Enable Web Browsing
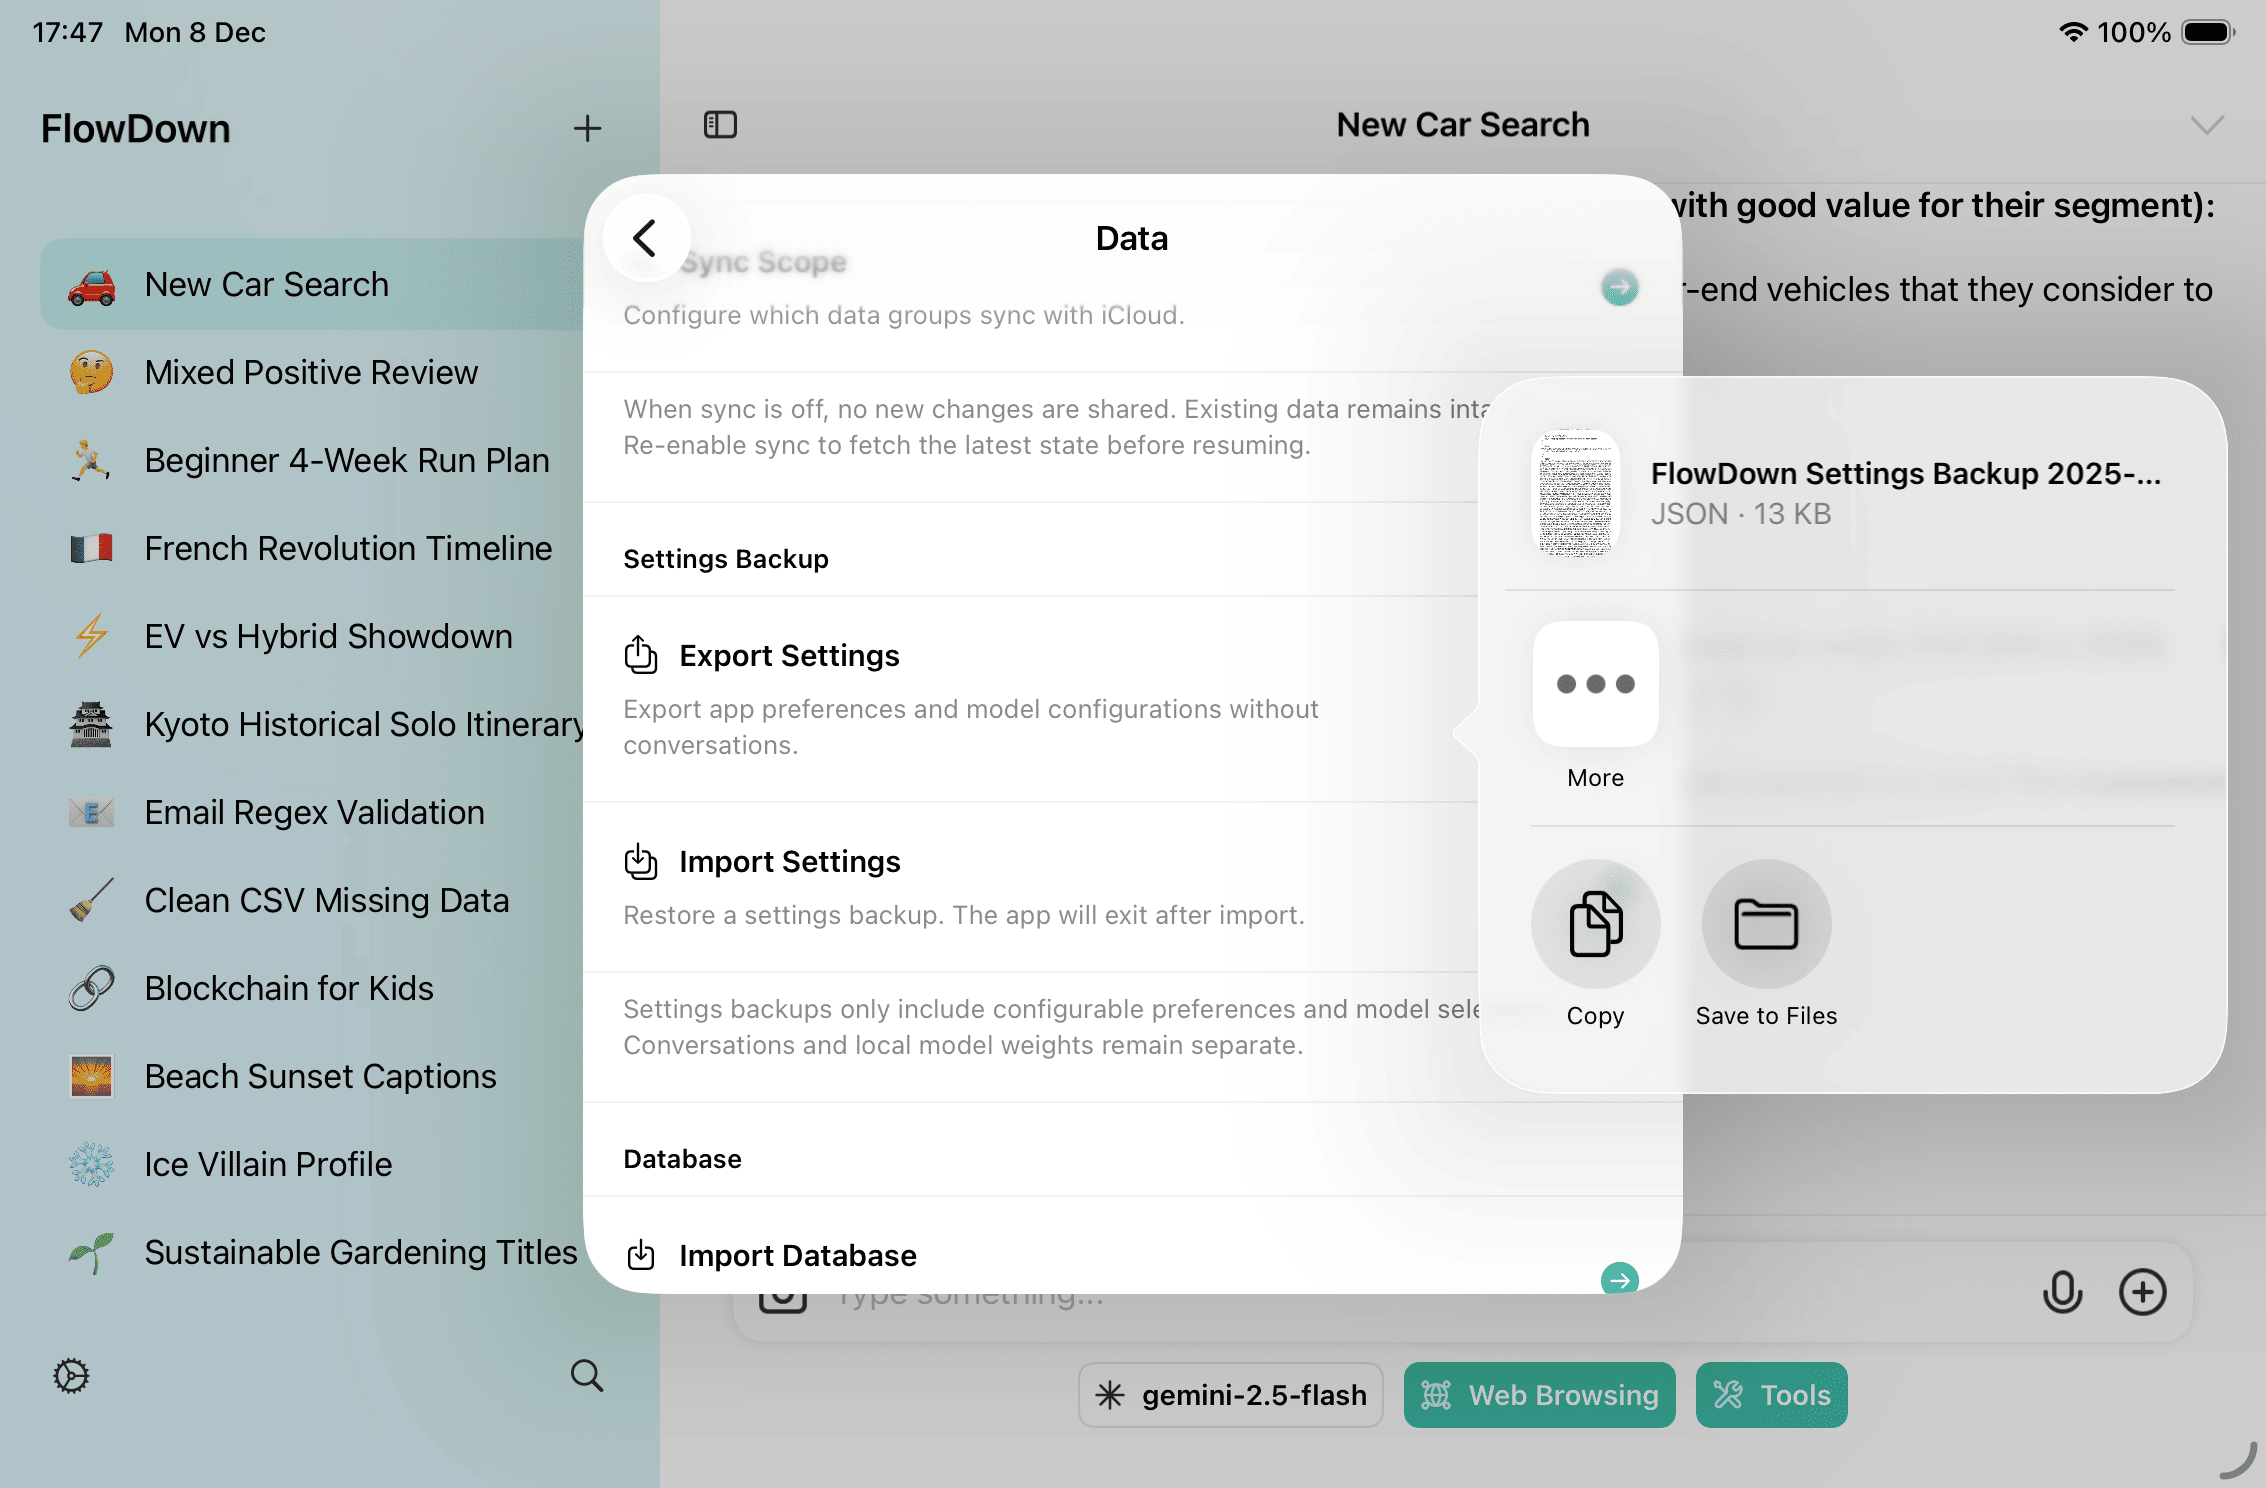The image size is (2266, 1488). [1539, 1395]
